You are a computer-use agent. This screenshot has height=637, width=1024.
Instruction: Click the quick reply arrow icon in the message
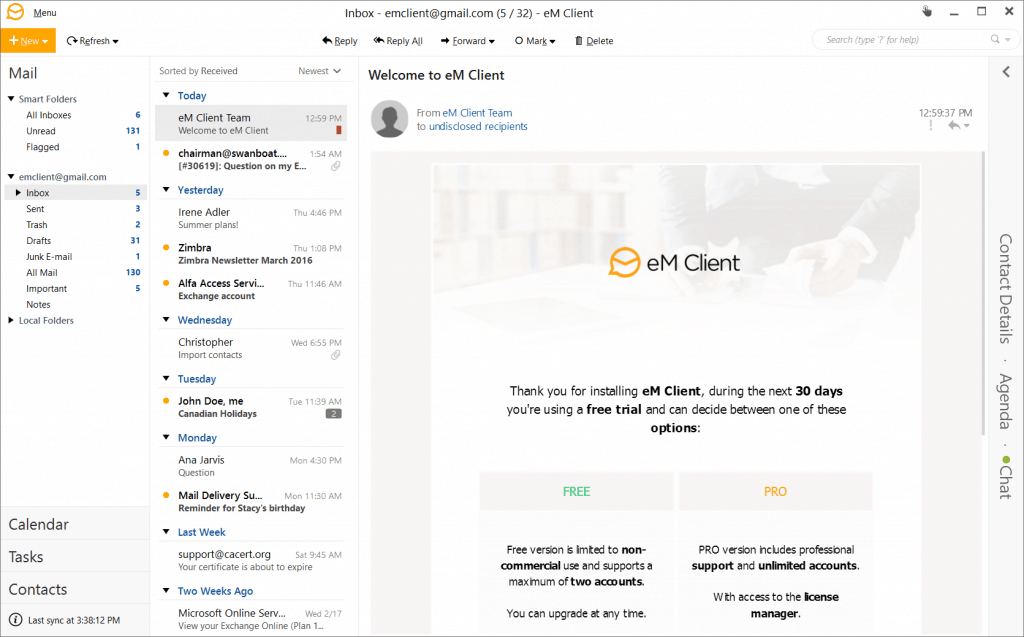coord(952,123)
